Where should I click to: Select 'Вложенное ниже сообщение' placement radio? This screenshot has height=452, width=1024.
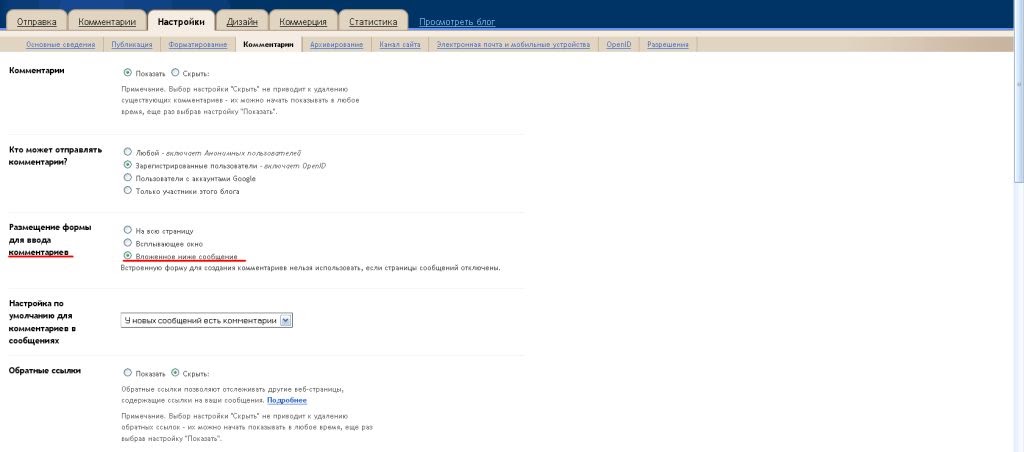click(127, 255)
